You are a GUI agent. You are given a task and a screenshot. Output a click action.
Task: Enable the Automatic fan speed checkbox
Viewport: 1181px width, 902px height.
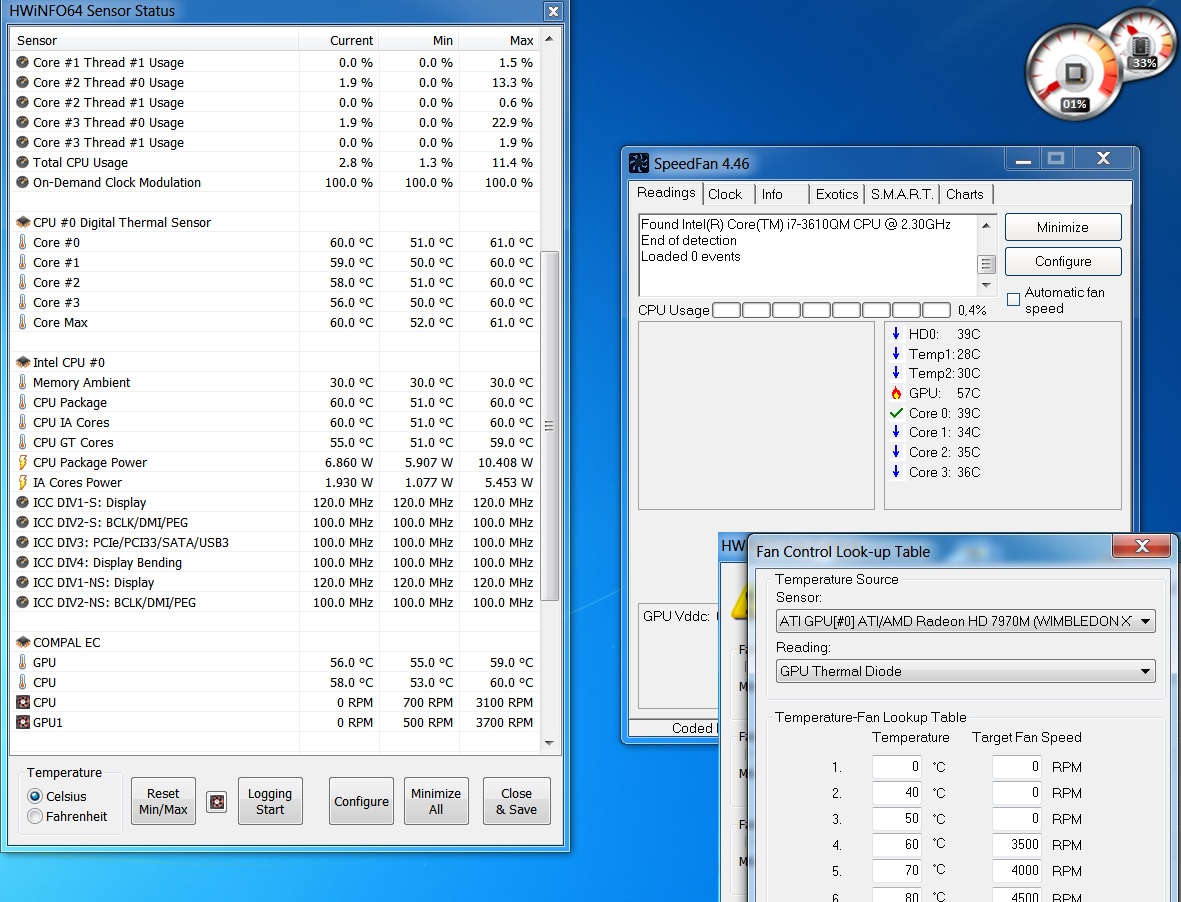pyautogui.click(x=1013, y=299)
